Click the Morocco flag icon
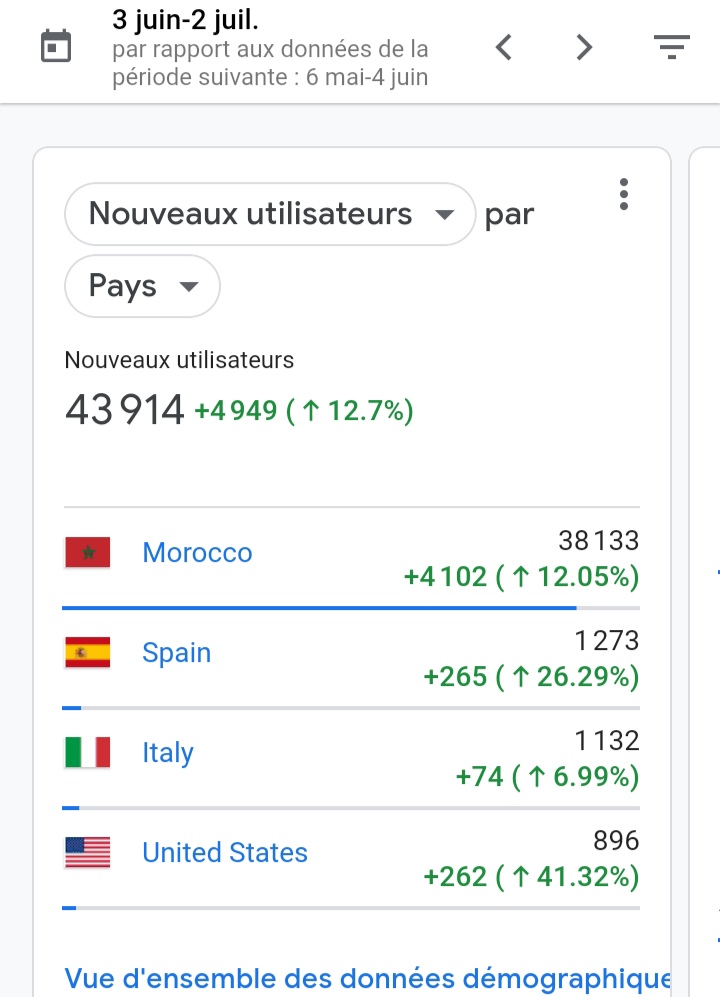Screen dimensions: 720x997 [88, 552]
